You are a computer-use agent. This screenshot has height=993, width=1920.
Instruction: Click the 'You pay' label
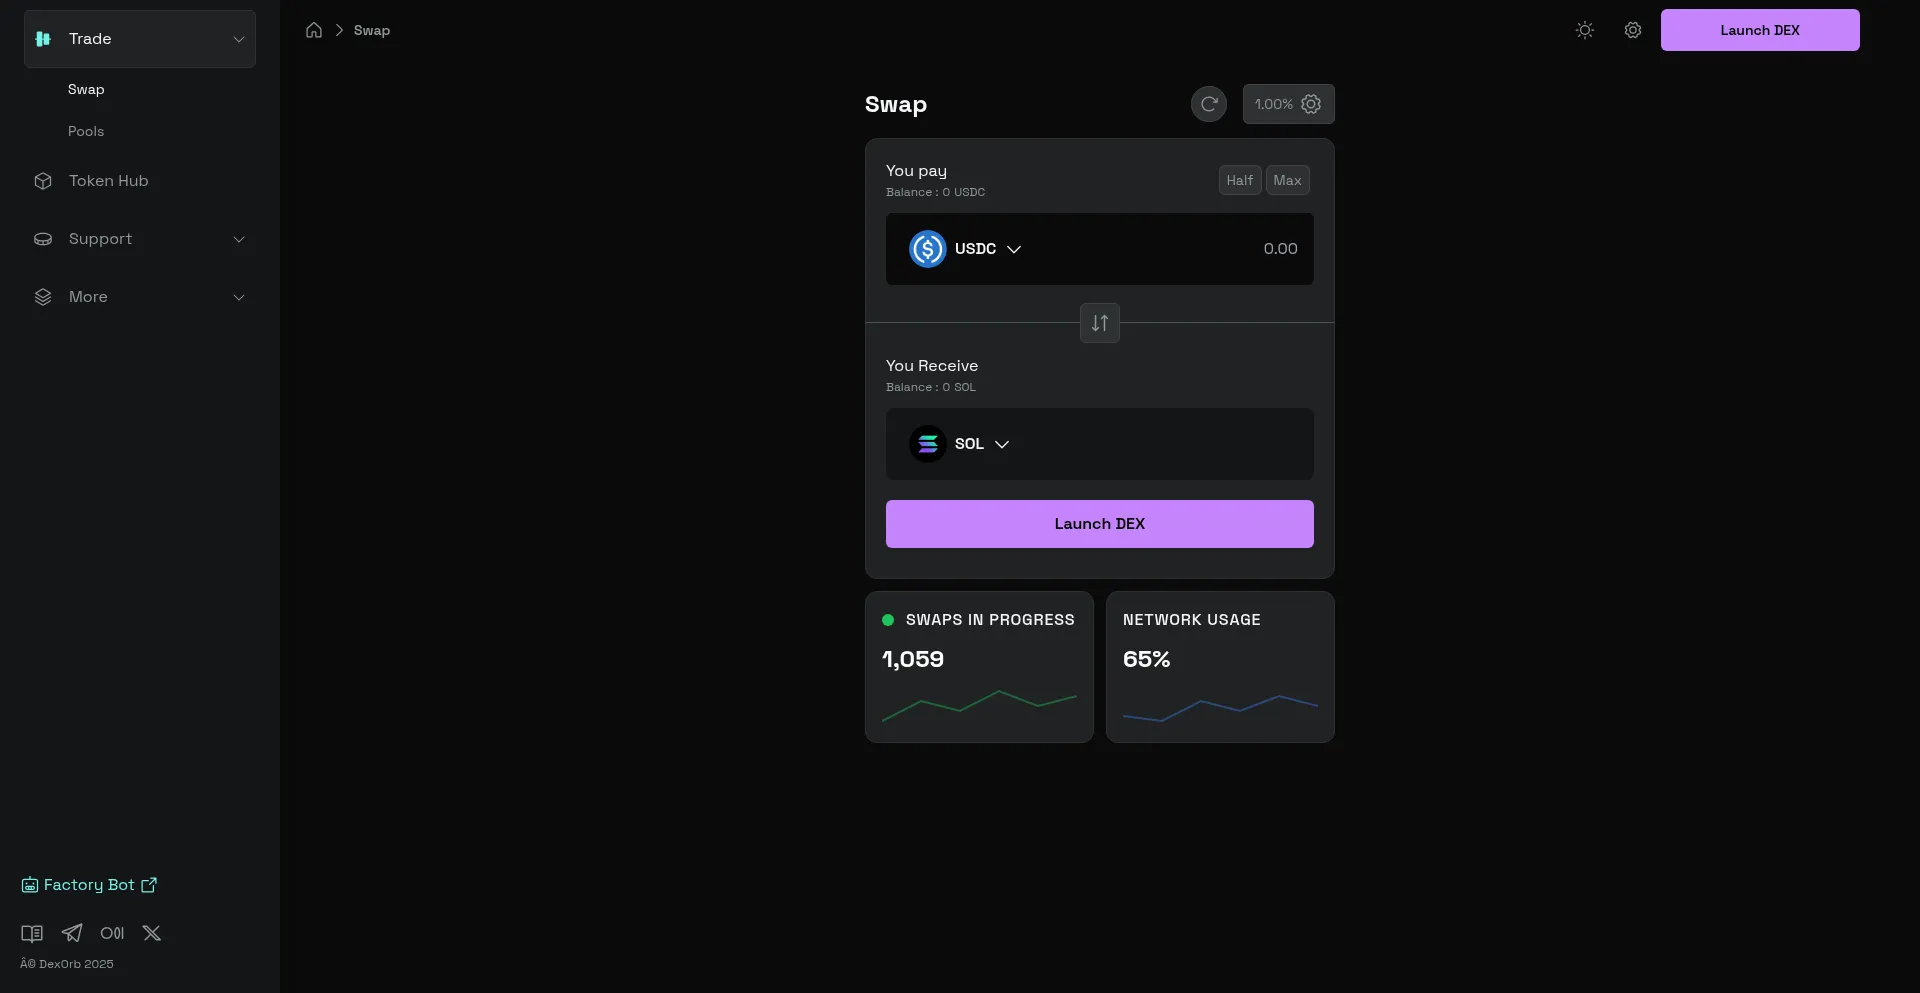tap(916, 171)
